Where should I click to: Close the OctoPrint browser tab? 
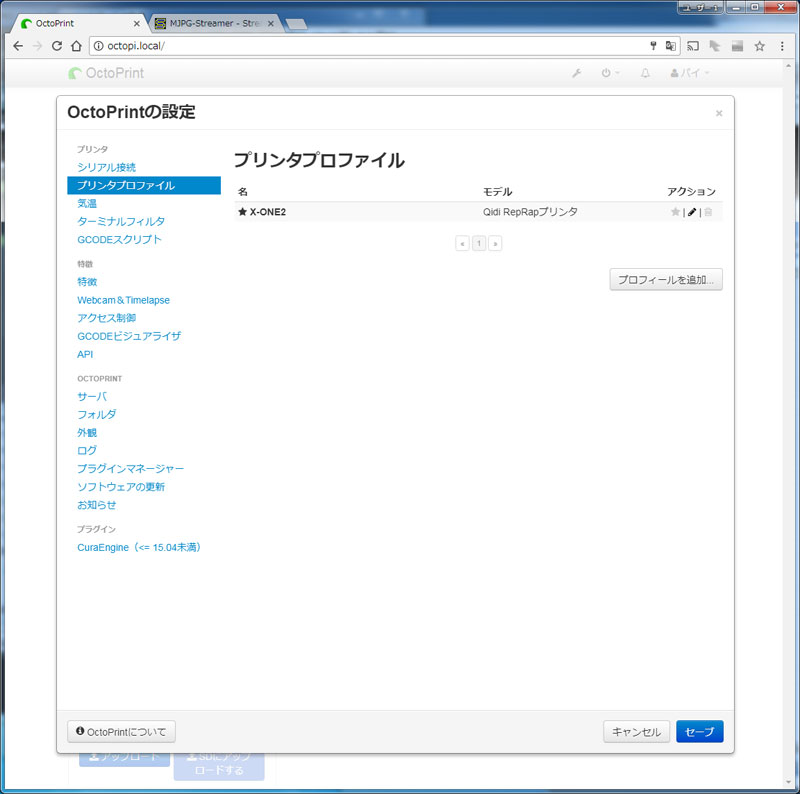(x=137, y=23)
